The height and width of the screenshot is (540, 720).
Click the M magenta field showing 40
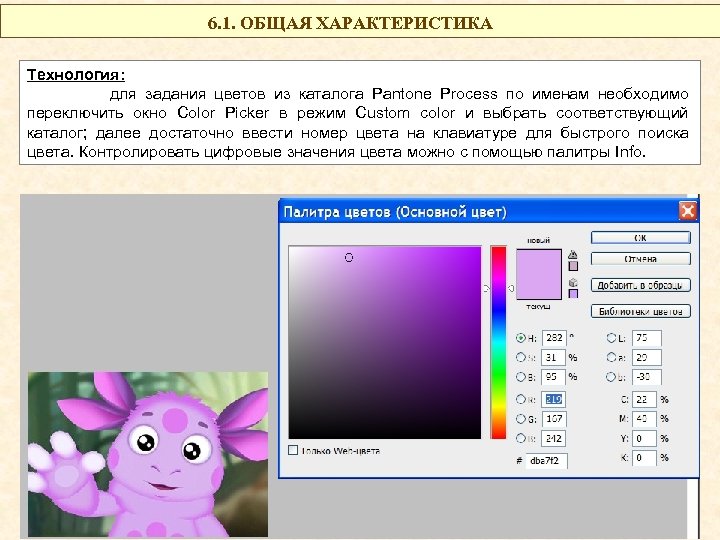tap(644, 419)
